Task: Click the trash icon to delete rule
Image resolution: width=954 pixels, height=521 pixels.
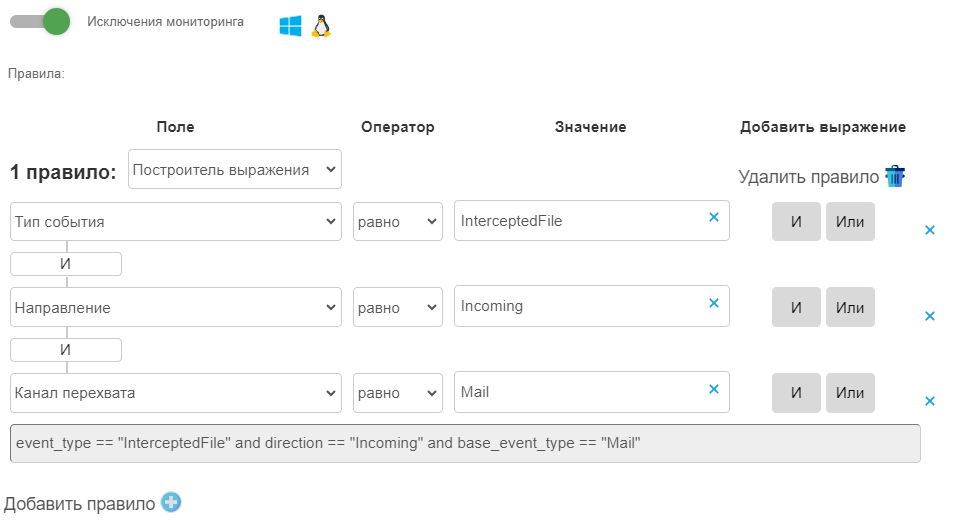Action: tap(894, 177)
